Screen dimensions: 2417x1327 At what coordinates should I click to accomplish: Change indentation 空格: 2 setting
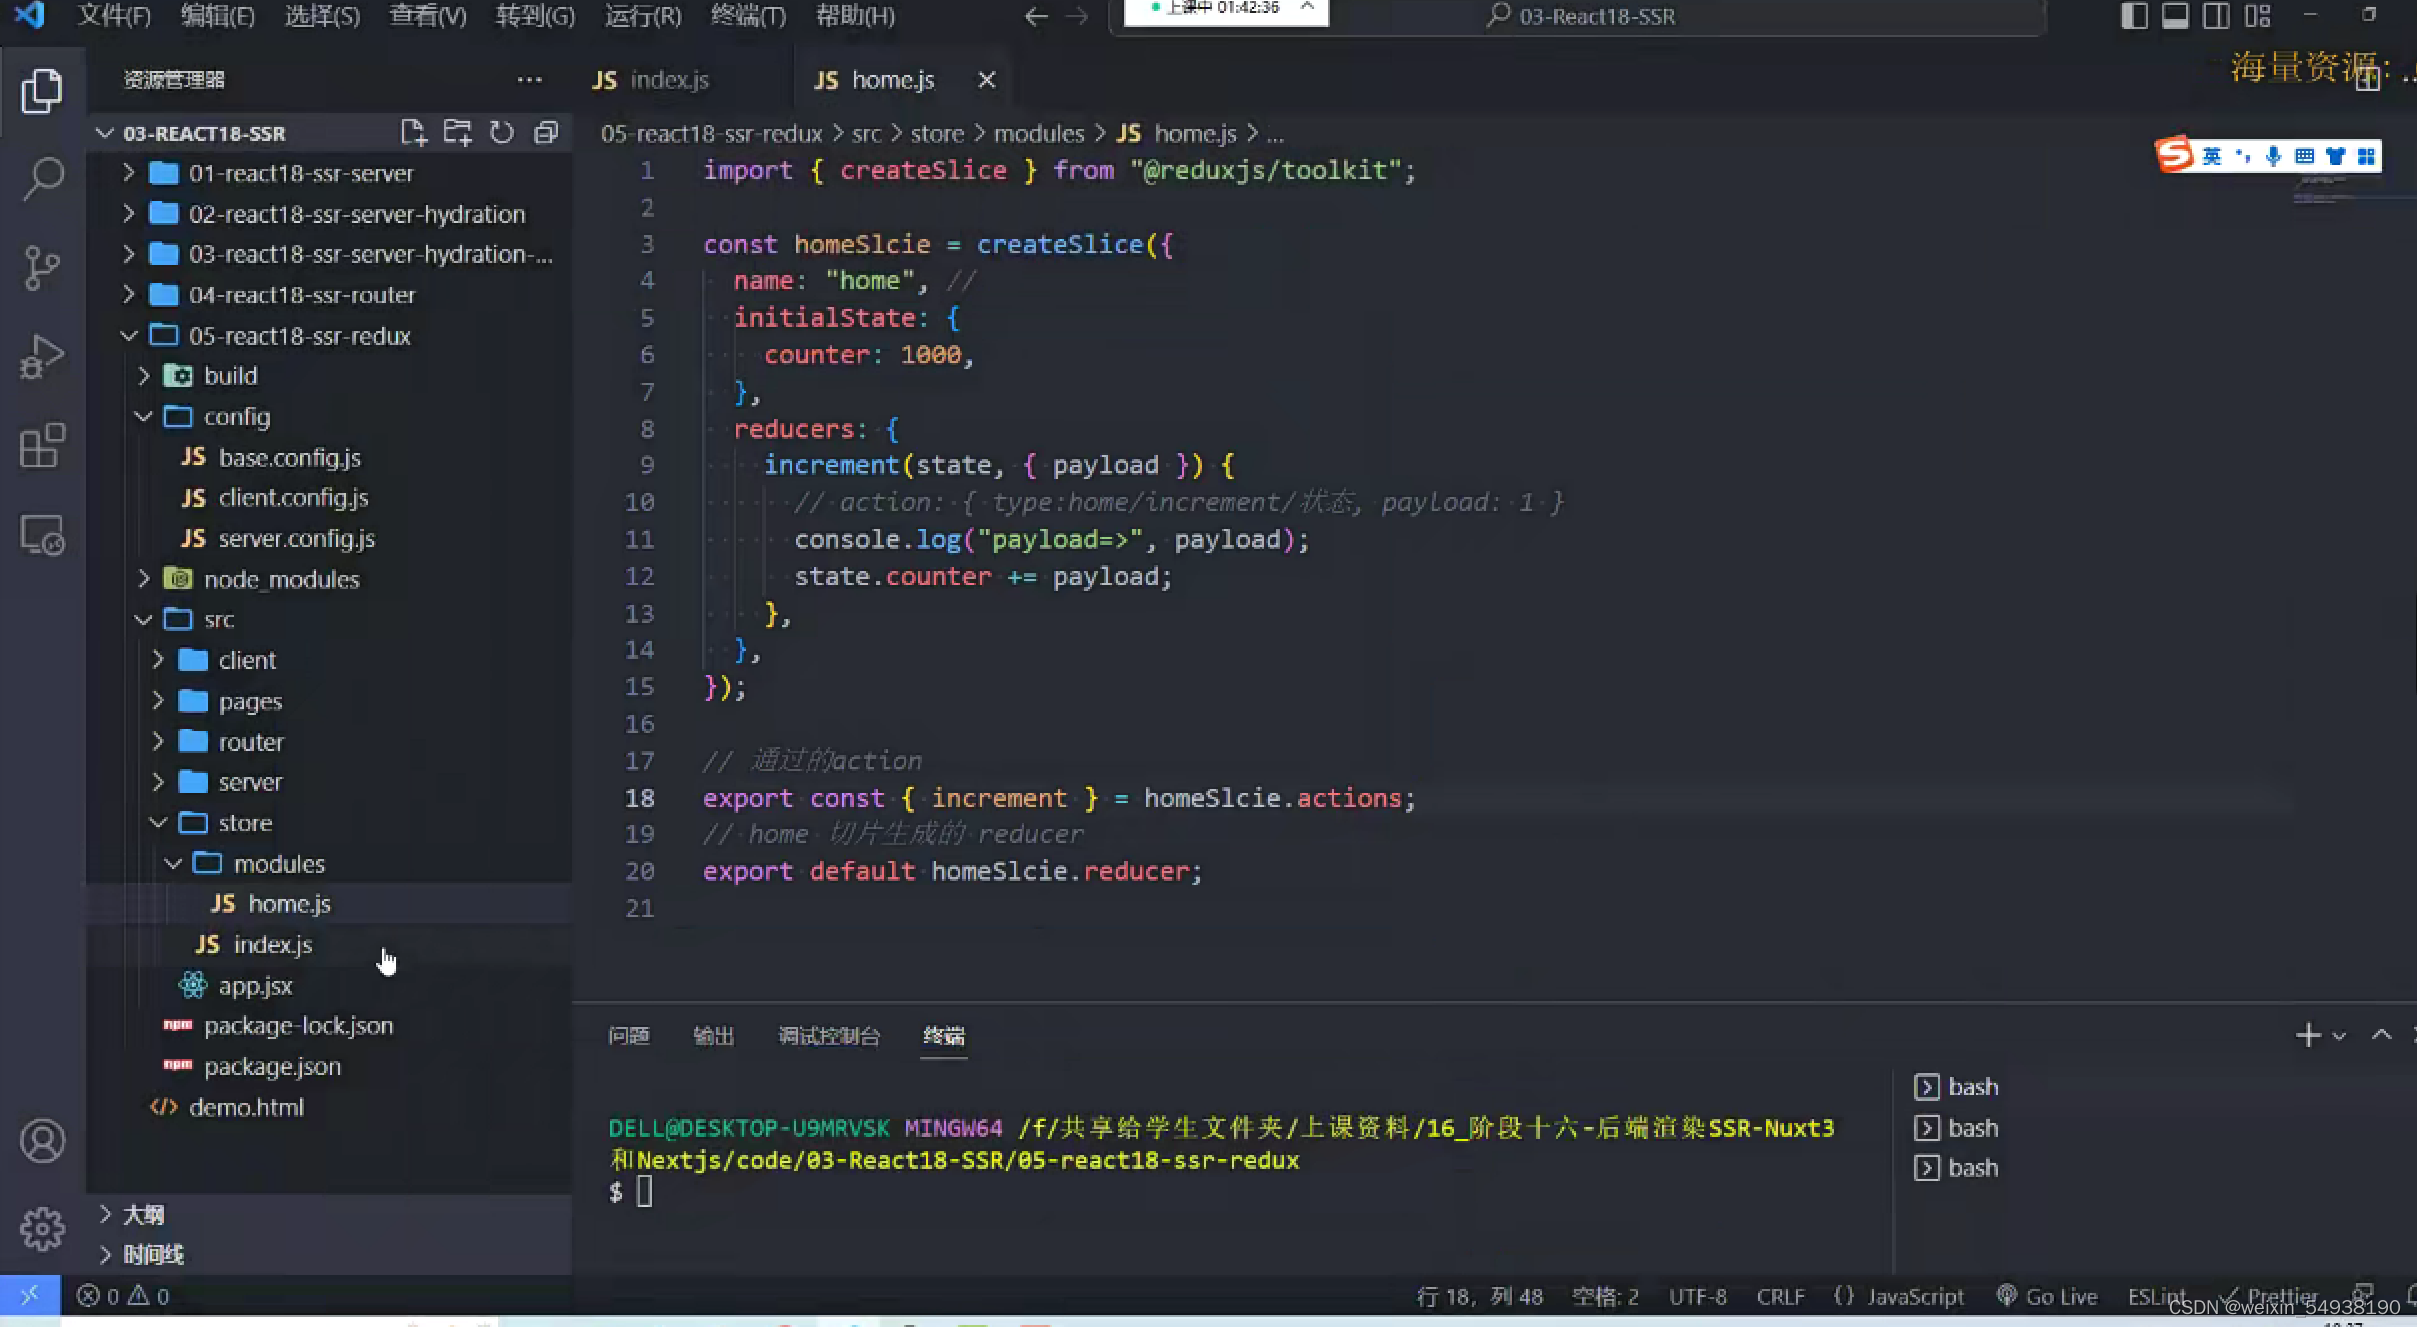(1605, 1296)
